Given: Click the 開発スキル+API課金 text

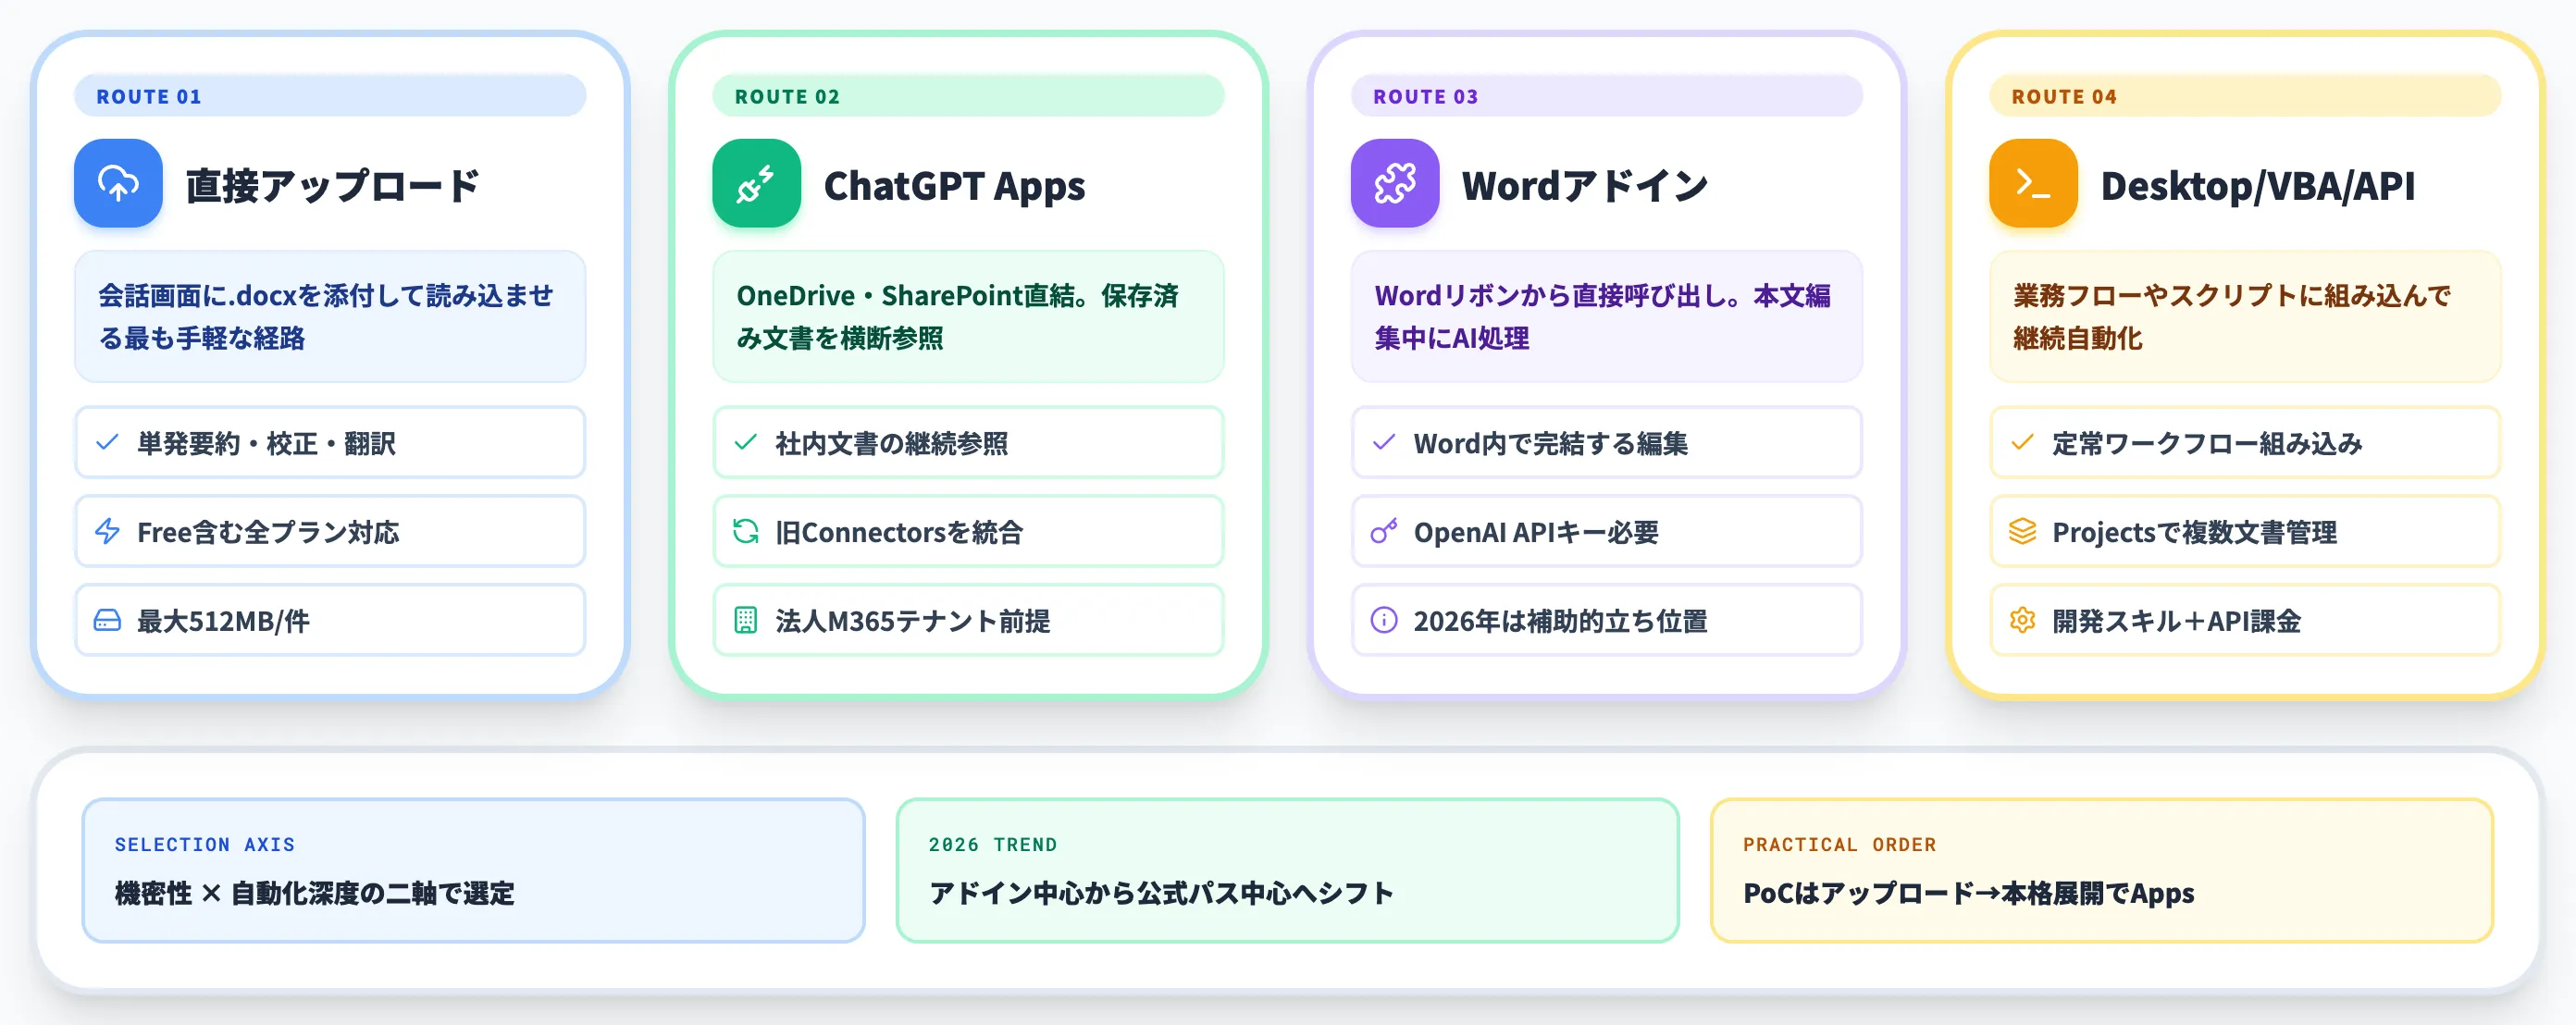Looking at the screenshot, I should [x=2176, y=621].
